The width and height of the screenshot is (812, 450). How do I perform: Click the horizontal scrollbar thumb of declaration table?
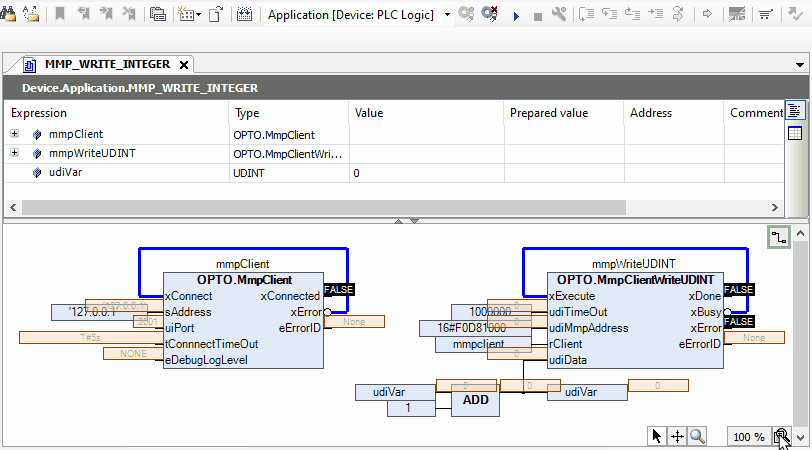coord(324,208)
